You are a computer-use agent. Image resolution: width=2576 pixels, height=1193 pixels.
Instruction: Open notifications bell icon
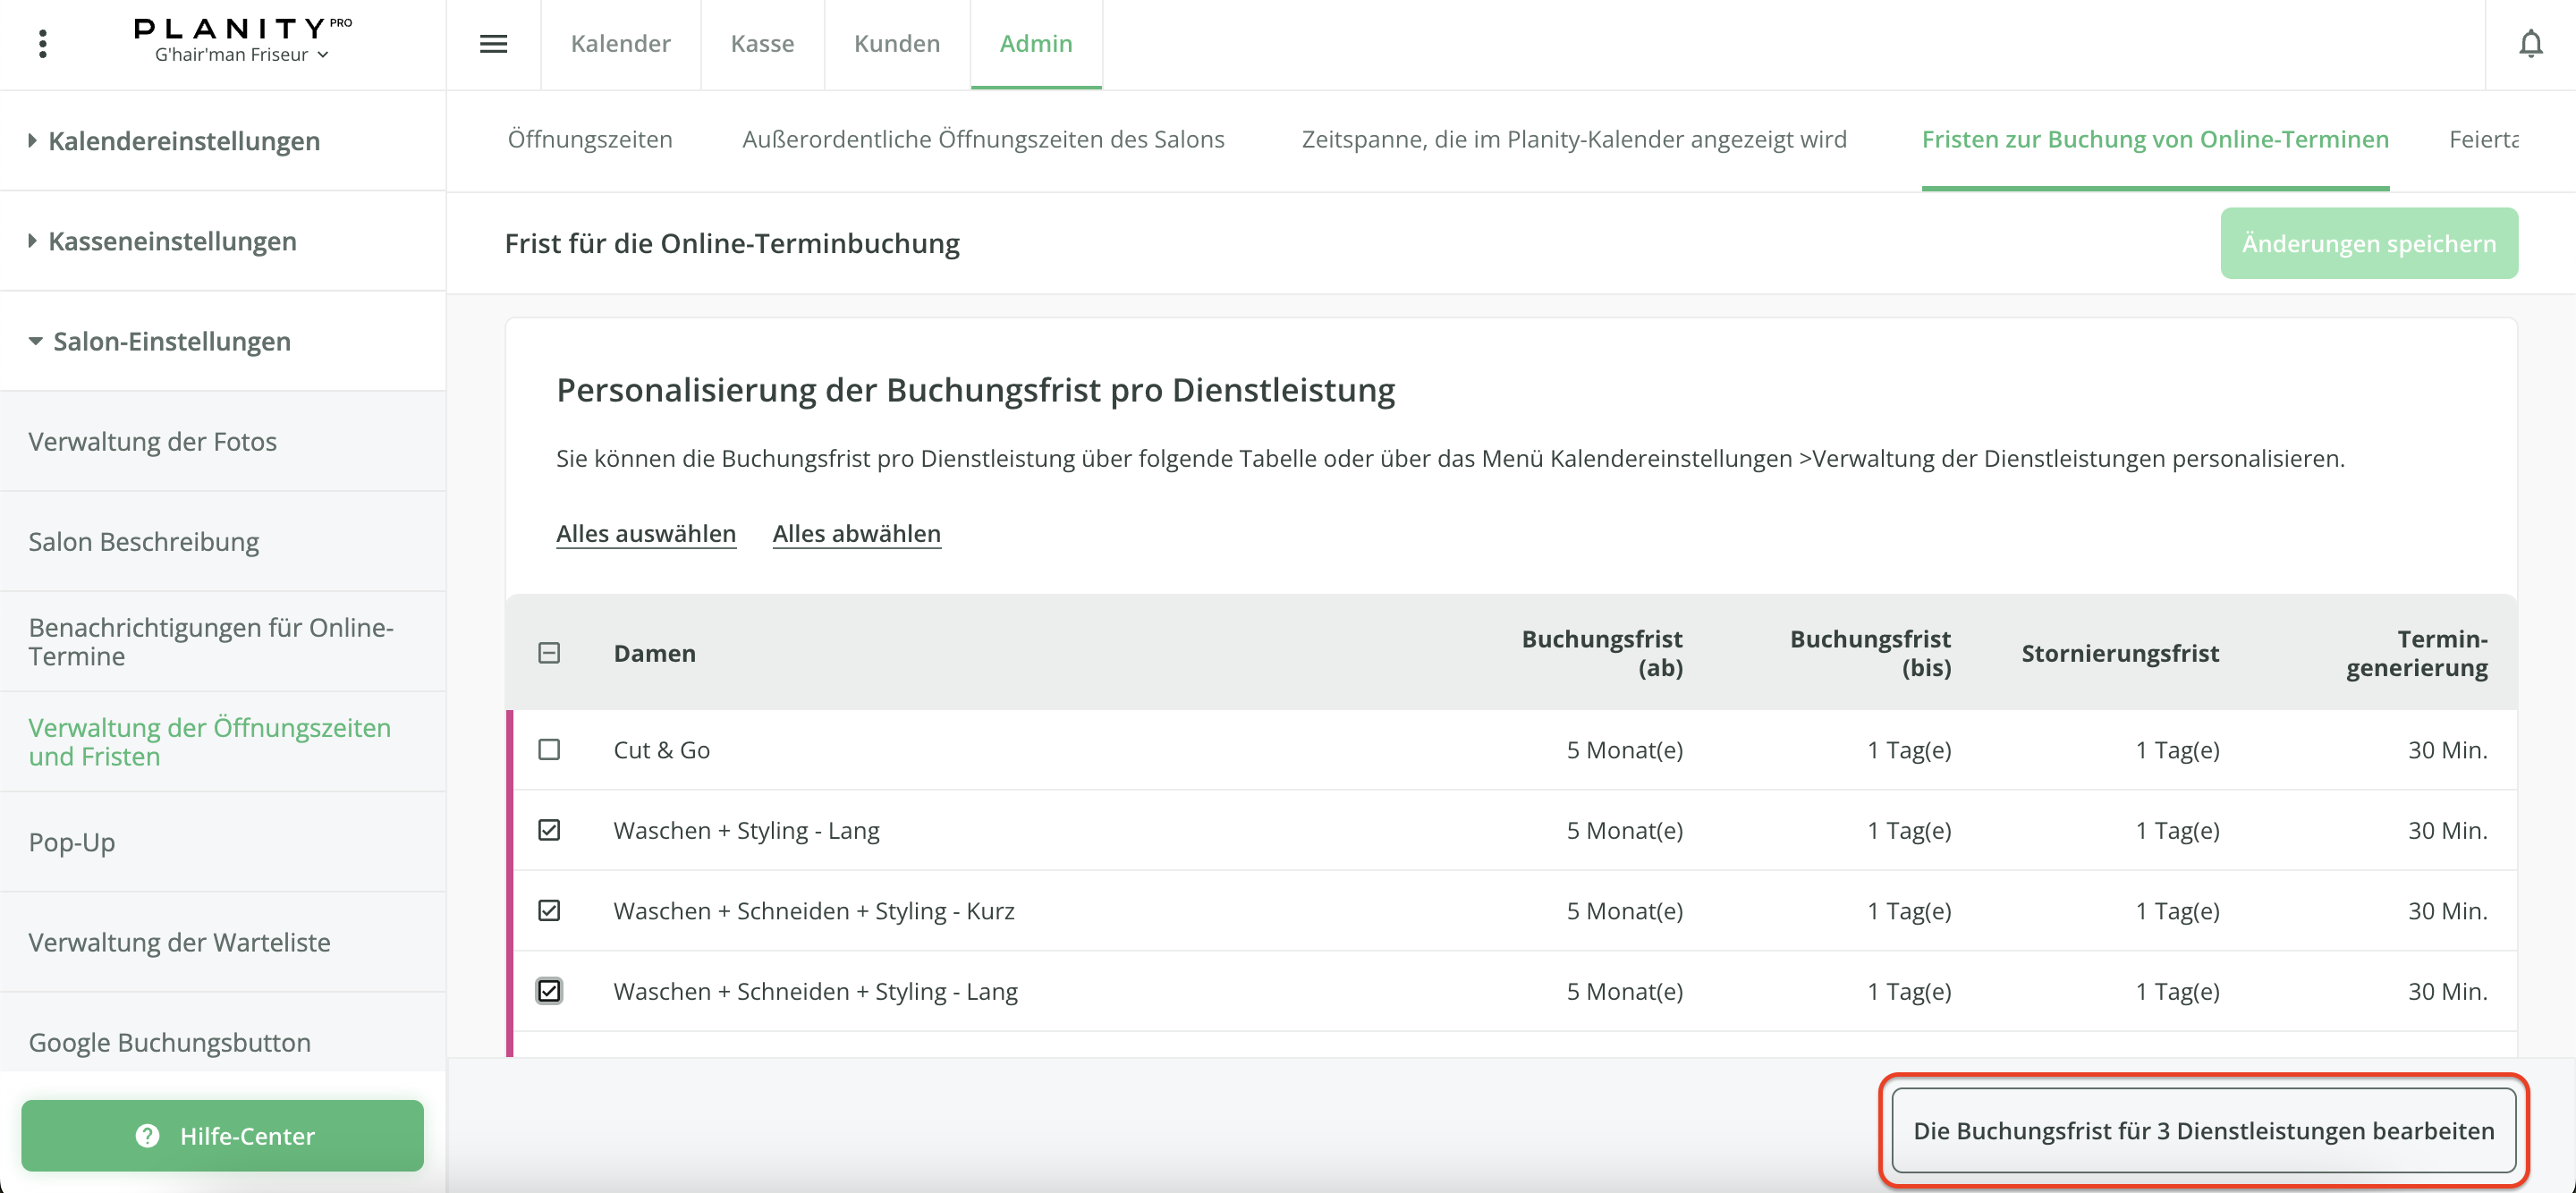coord(2530,44)
